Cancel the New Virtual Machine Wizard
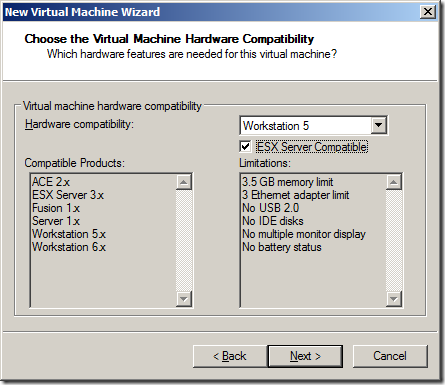Screen dimensions: 445x385 tap(390, 356)
